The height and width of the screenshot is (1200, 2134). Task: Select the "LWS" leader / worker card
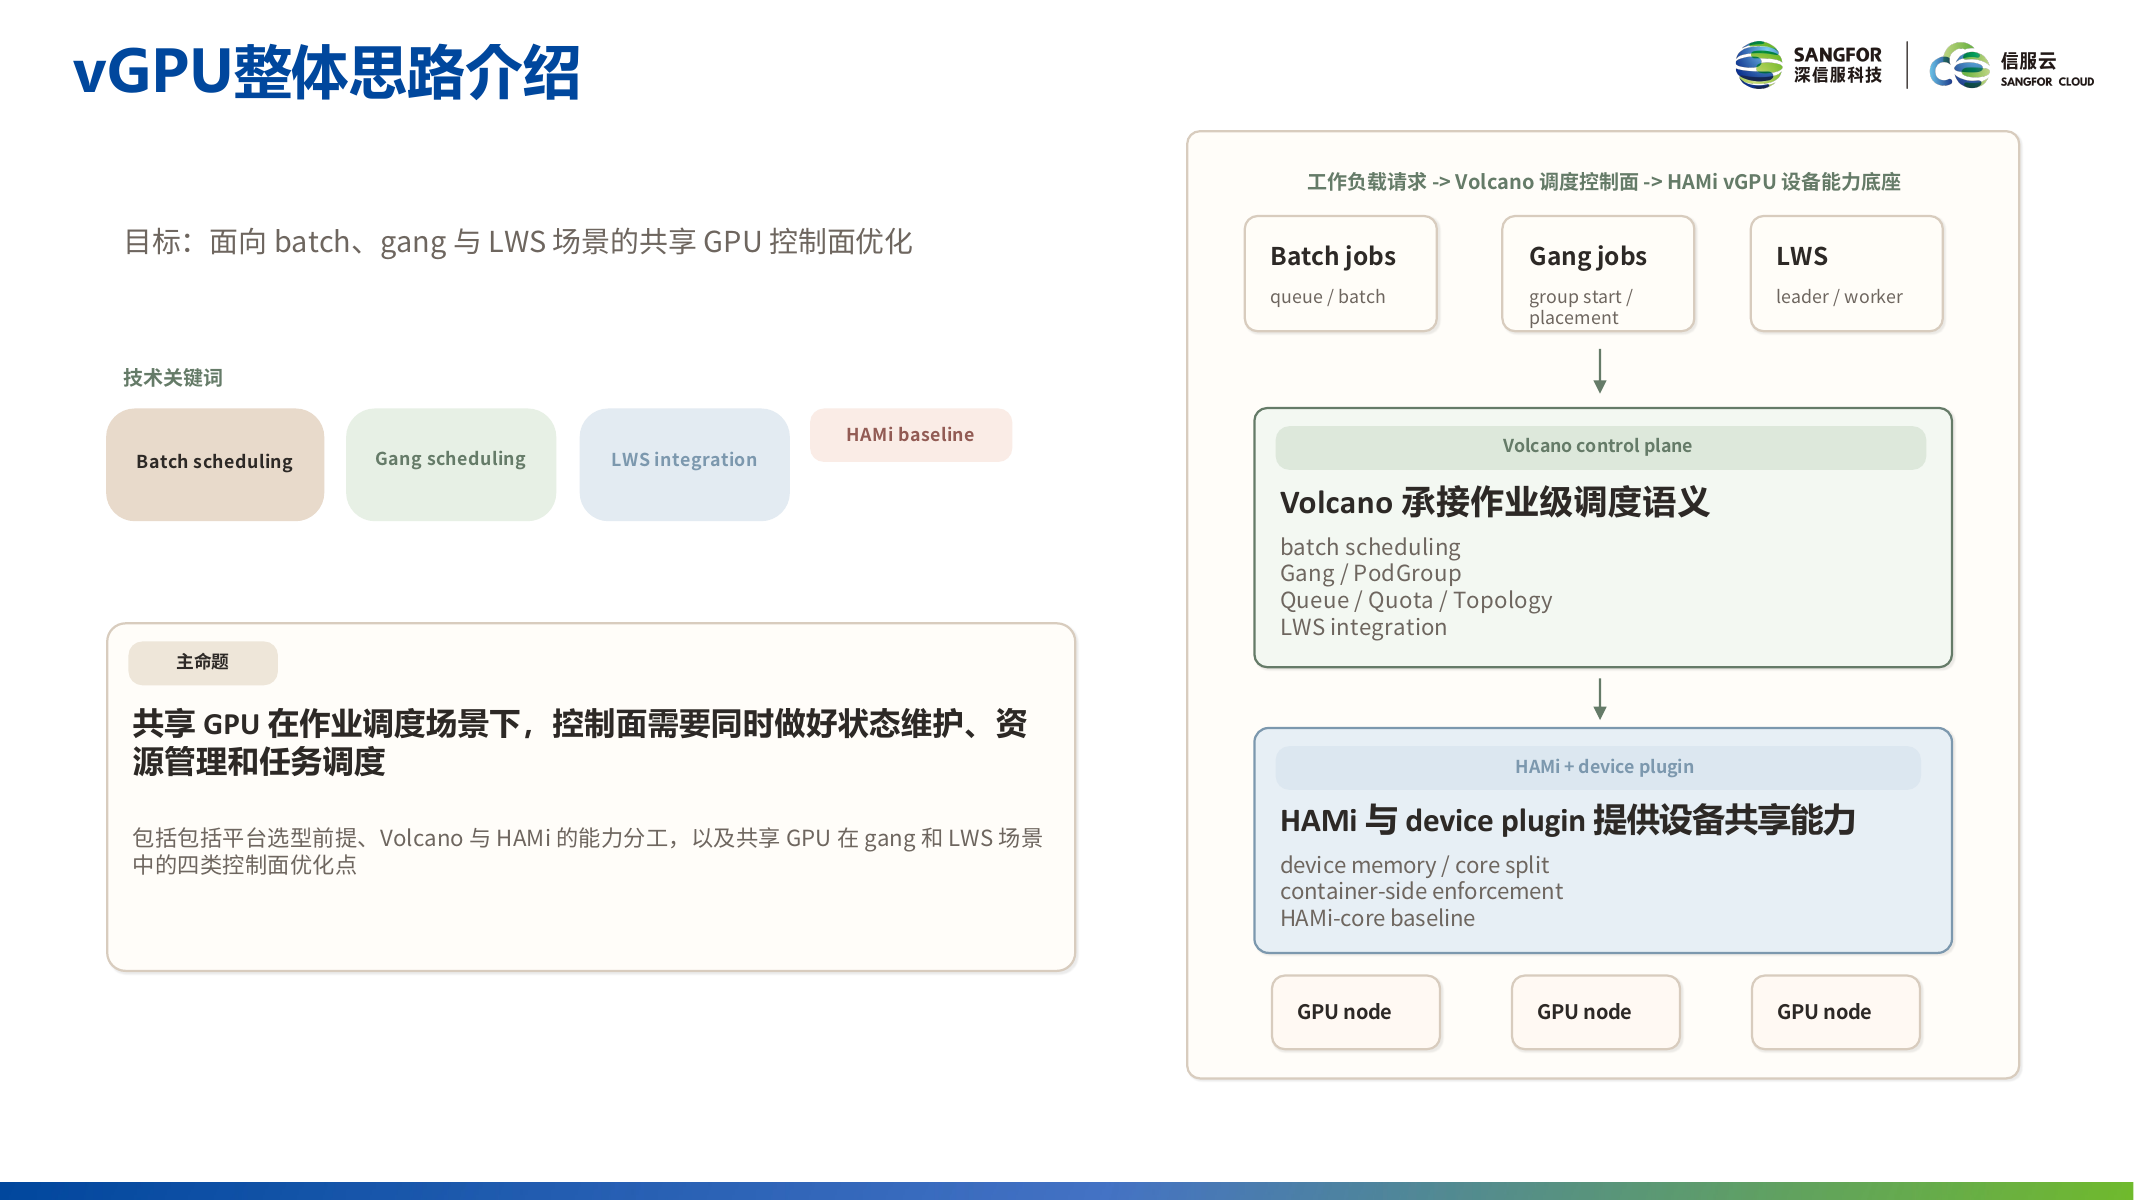1847,273
